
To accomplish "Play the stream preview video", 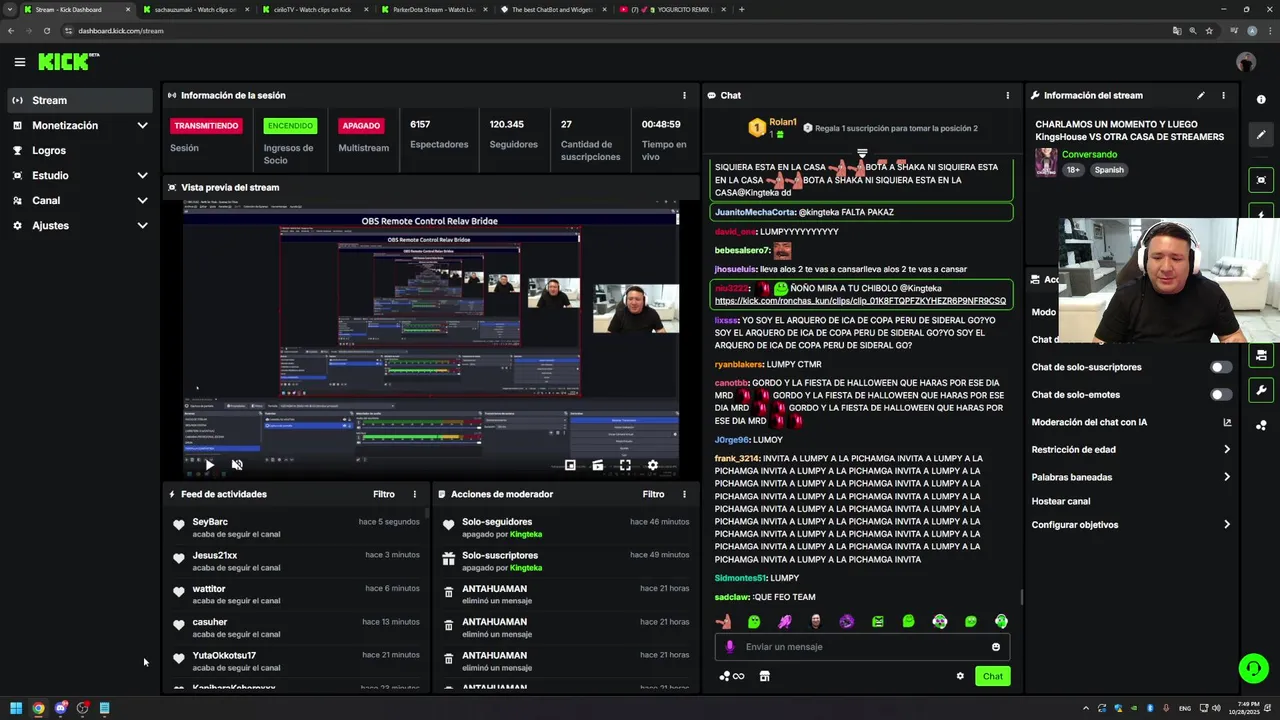I will (x=209, y=464).
